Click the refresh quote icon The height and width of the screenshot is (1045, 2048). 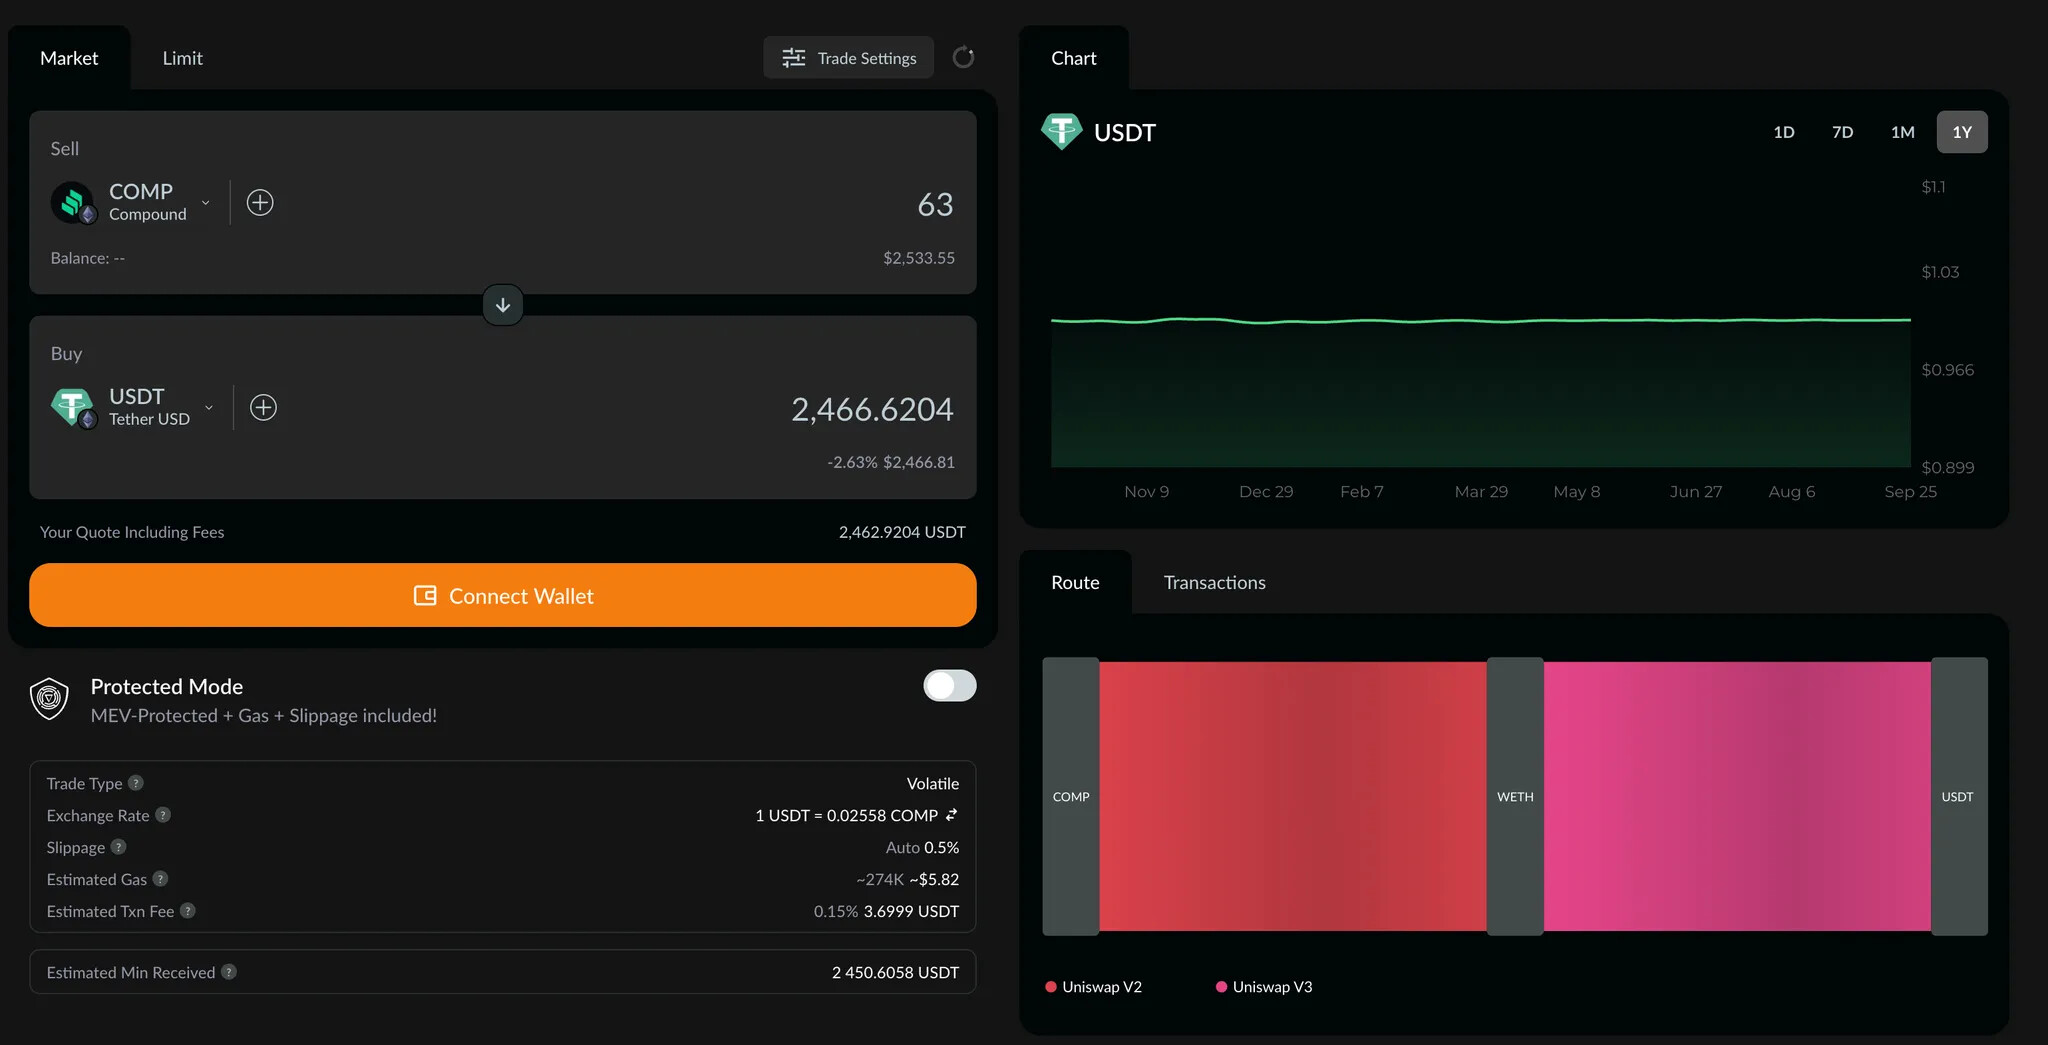click(963, 58)
